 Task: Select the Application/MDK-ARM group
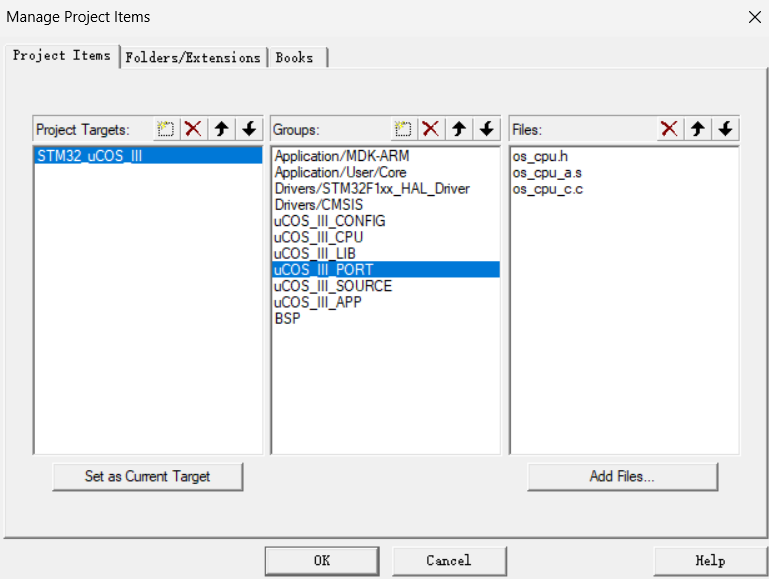(x=385, y=156)
